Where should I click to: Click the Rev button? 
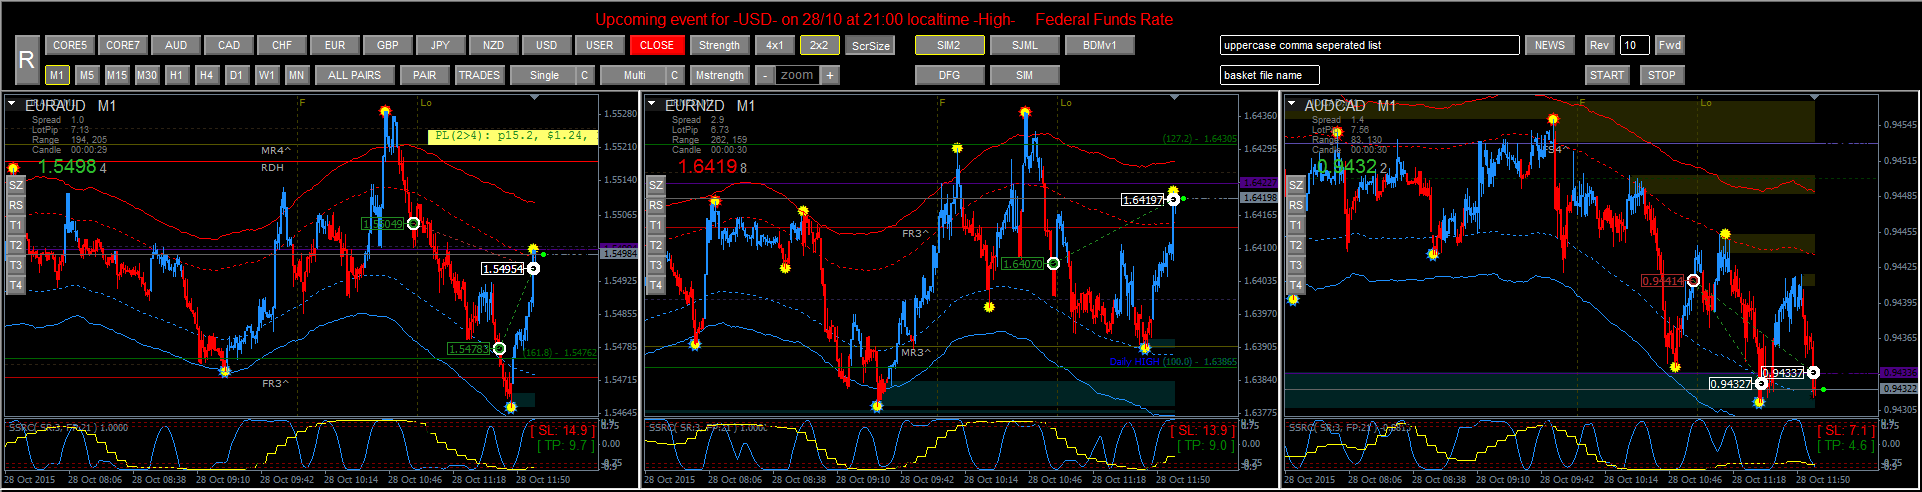click(1600, 45)
